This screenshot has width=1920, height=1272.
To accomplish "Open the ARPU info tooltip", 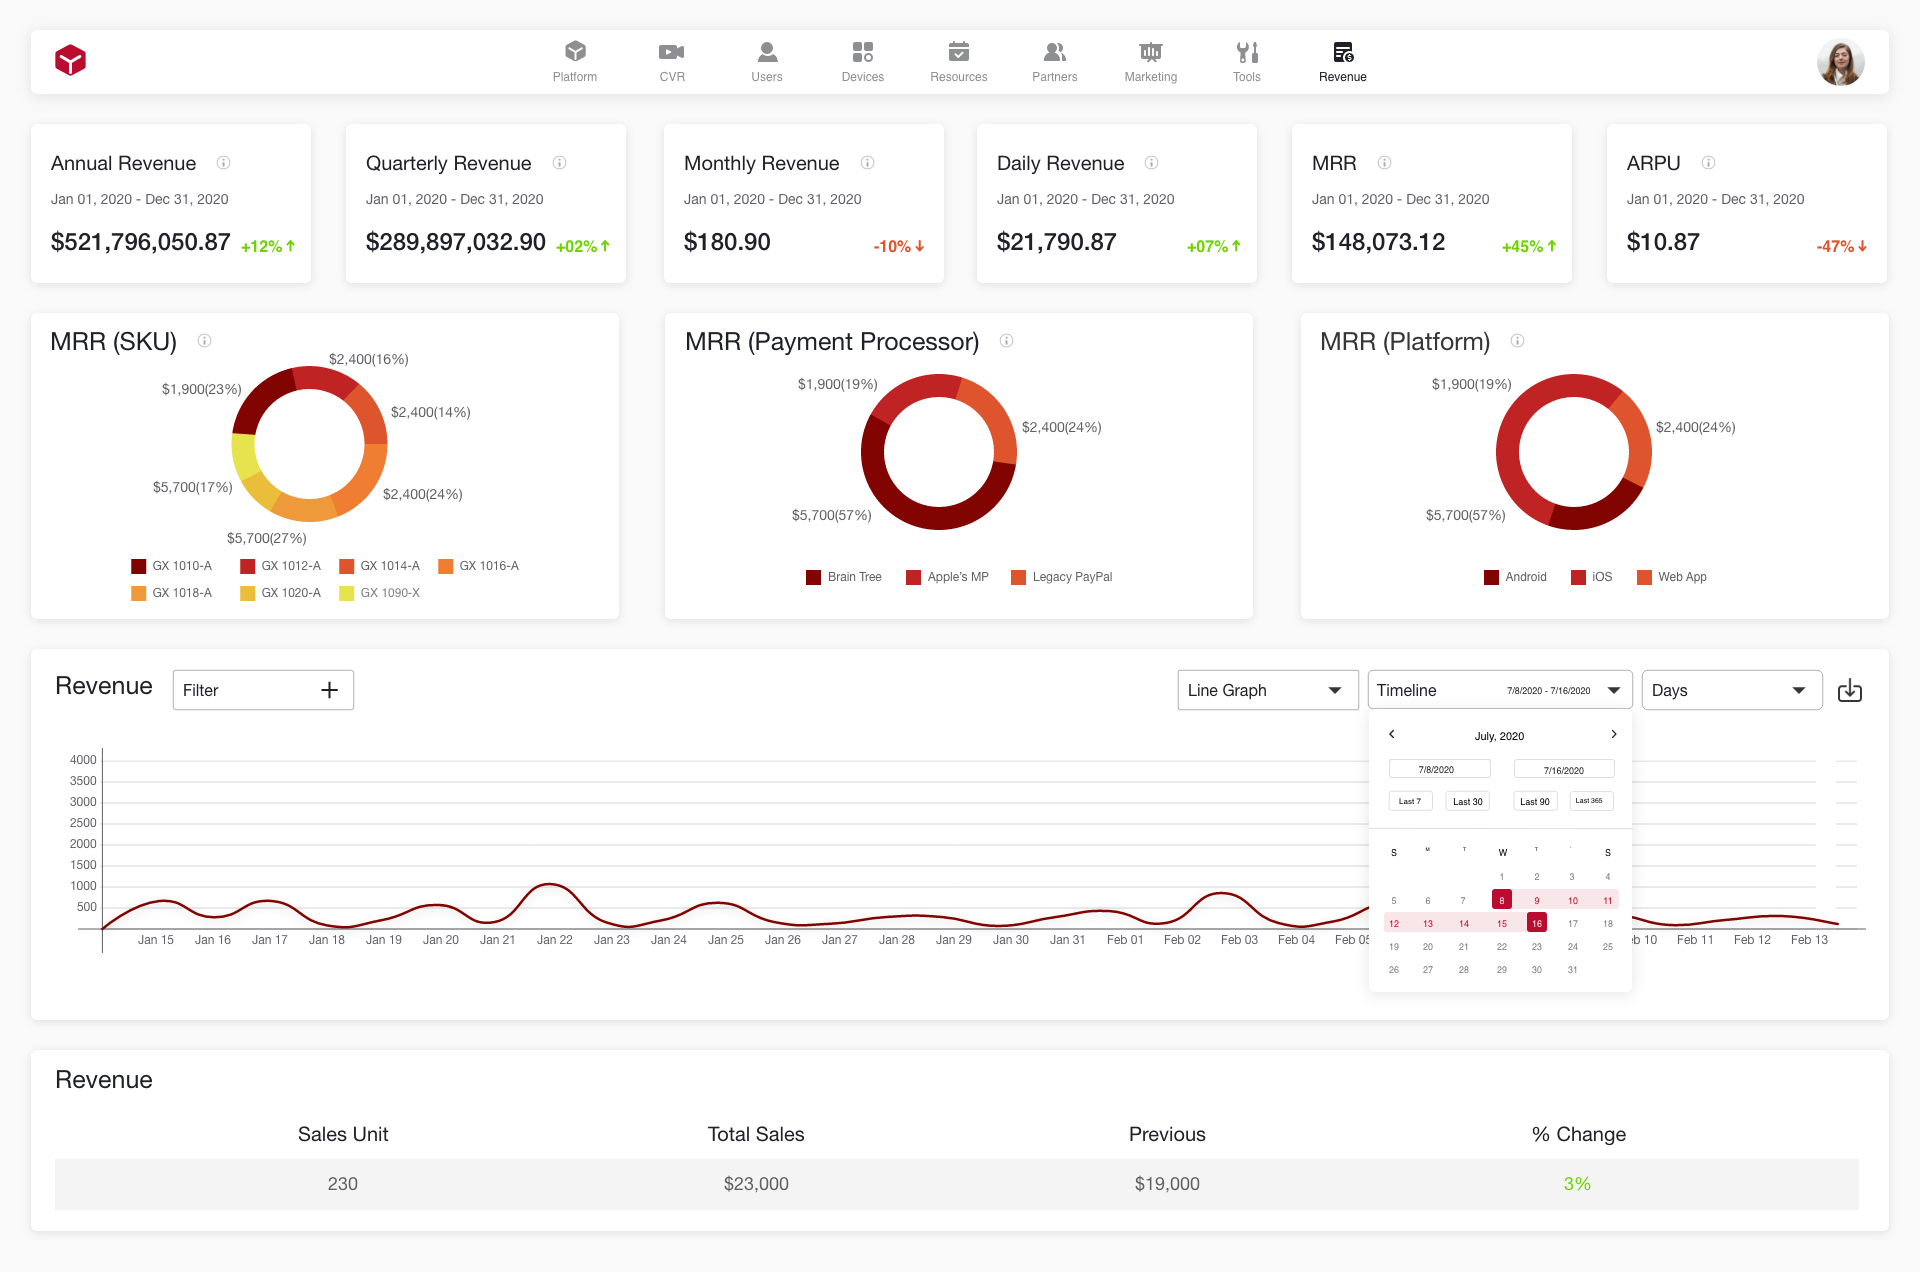I will [x=1708, y=163].
